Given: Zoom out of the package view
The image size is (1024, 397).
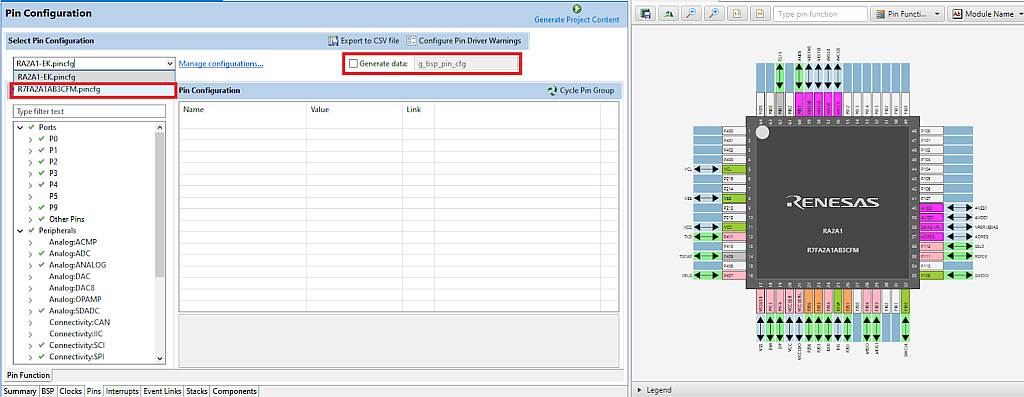Looking at the screenshot, I should coord(690,13).
